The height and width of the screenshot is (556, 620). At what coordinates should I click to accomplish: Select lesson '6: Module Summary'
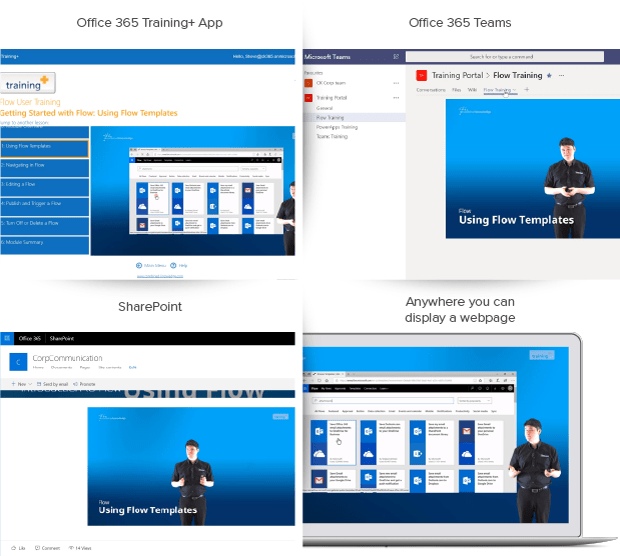(44, 245)
